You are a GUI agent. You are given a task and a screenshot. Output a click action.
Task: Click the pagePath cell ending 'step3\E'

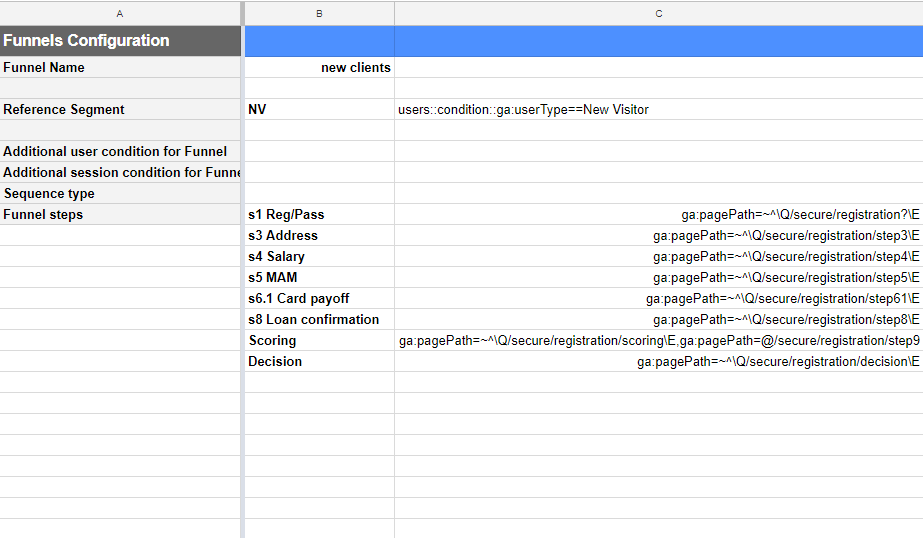659,235
